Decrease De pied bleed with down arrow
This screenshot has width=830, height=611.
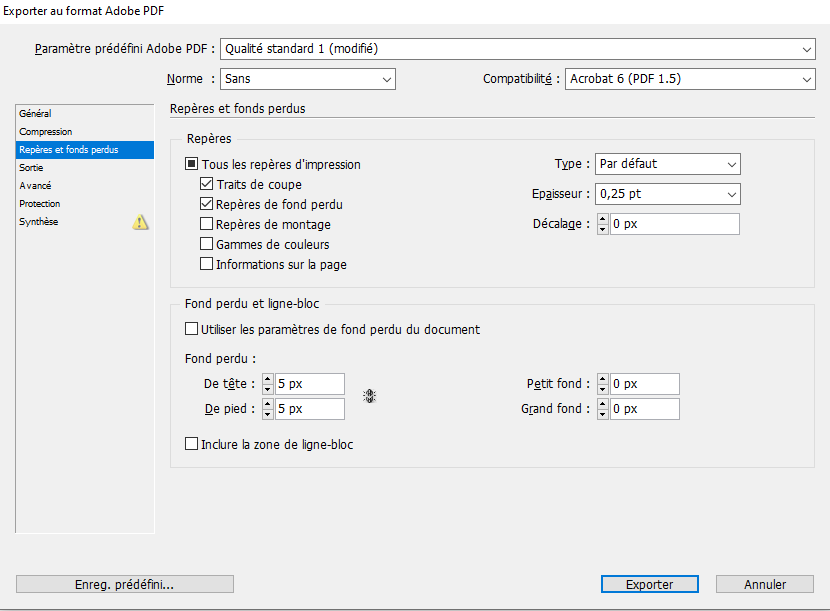[x=267, y=413]
